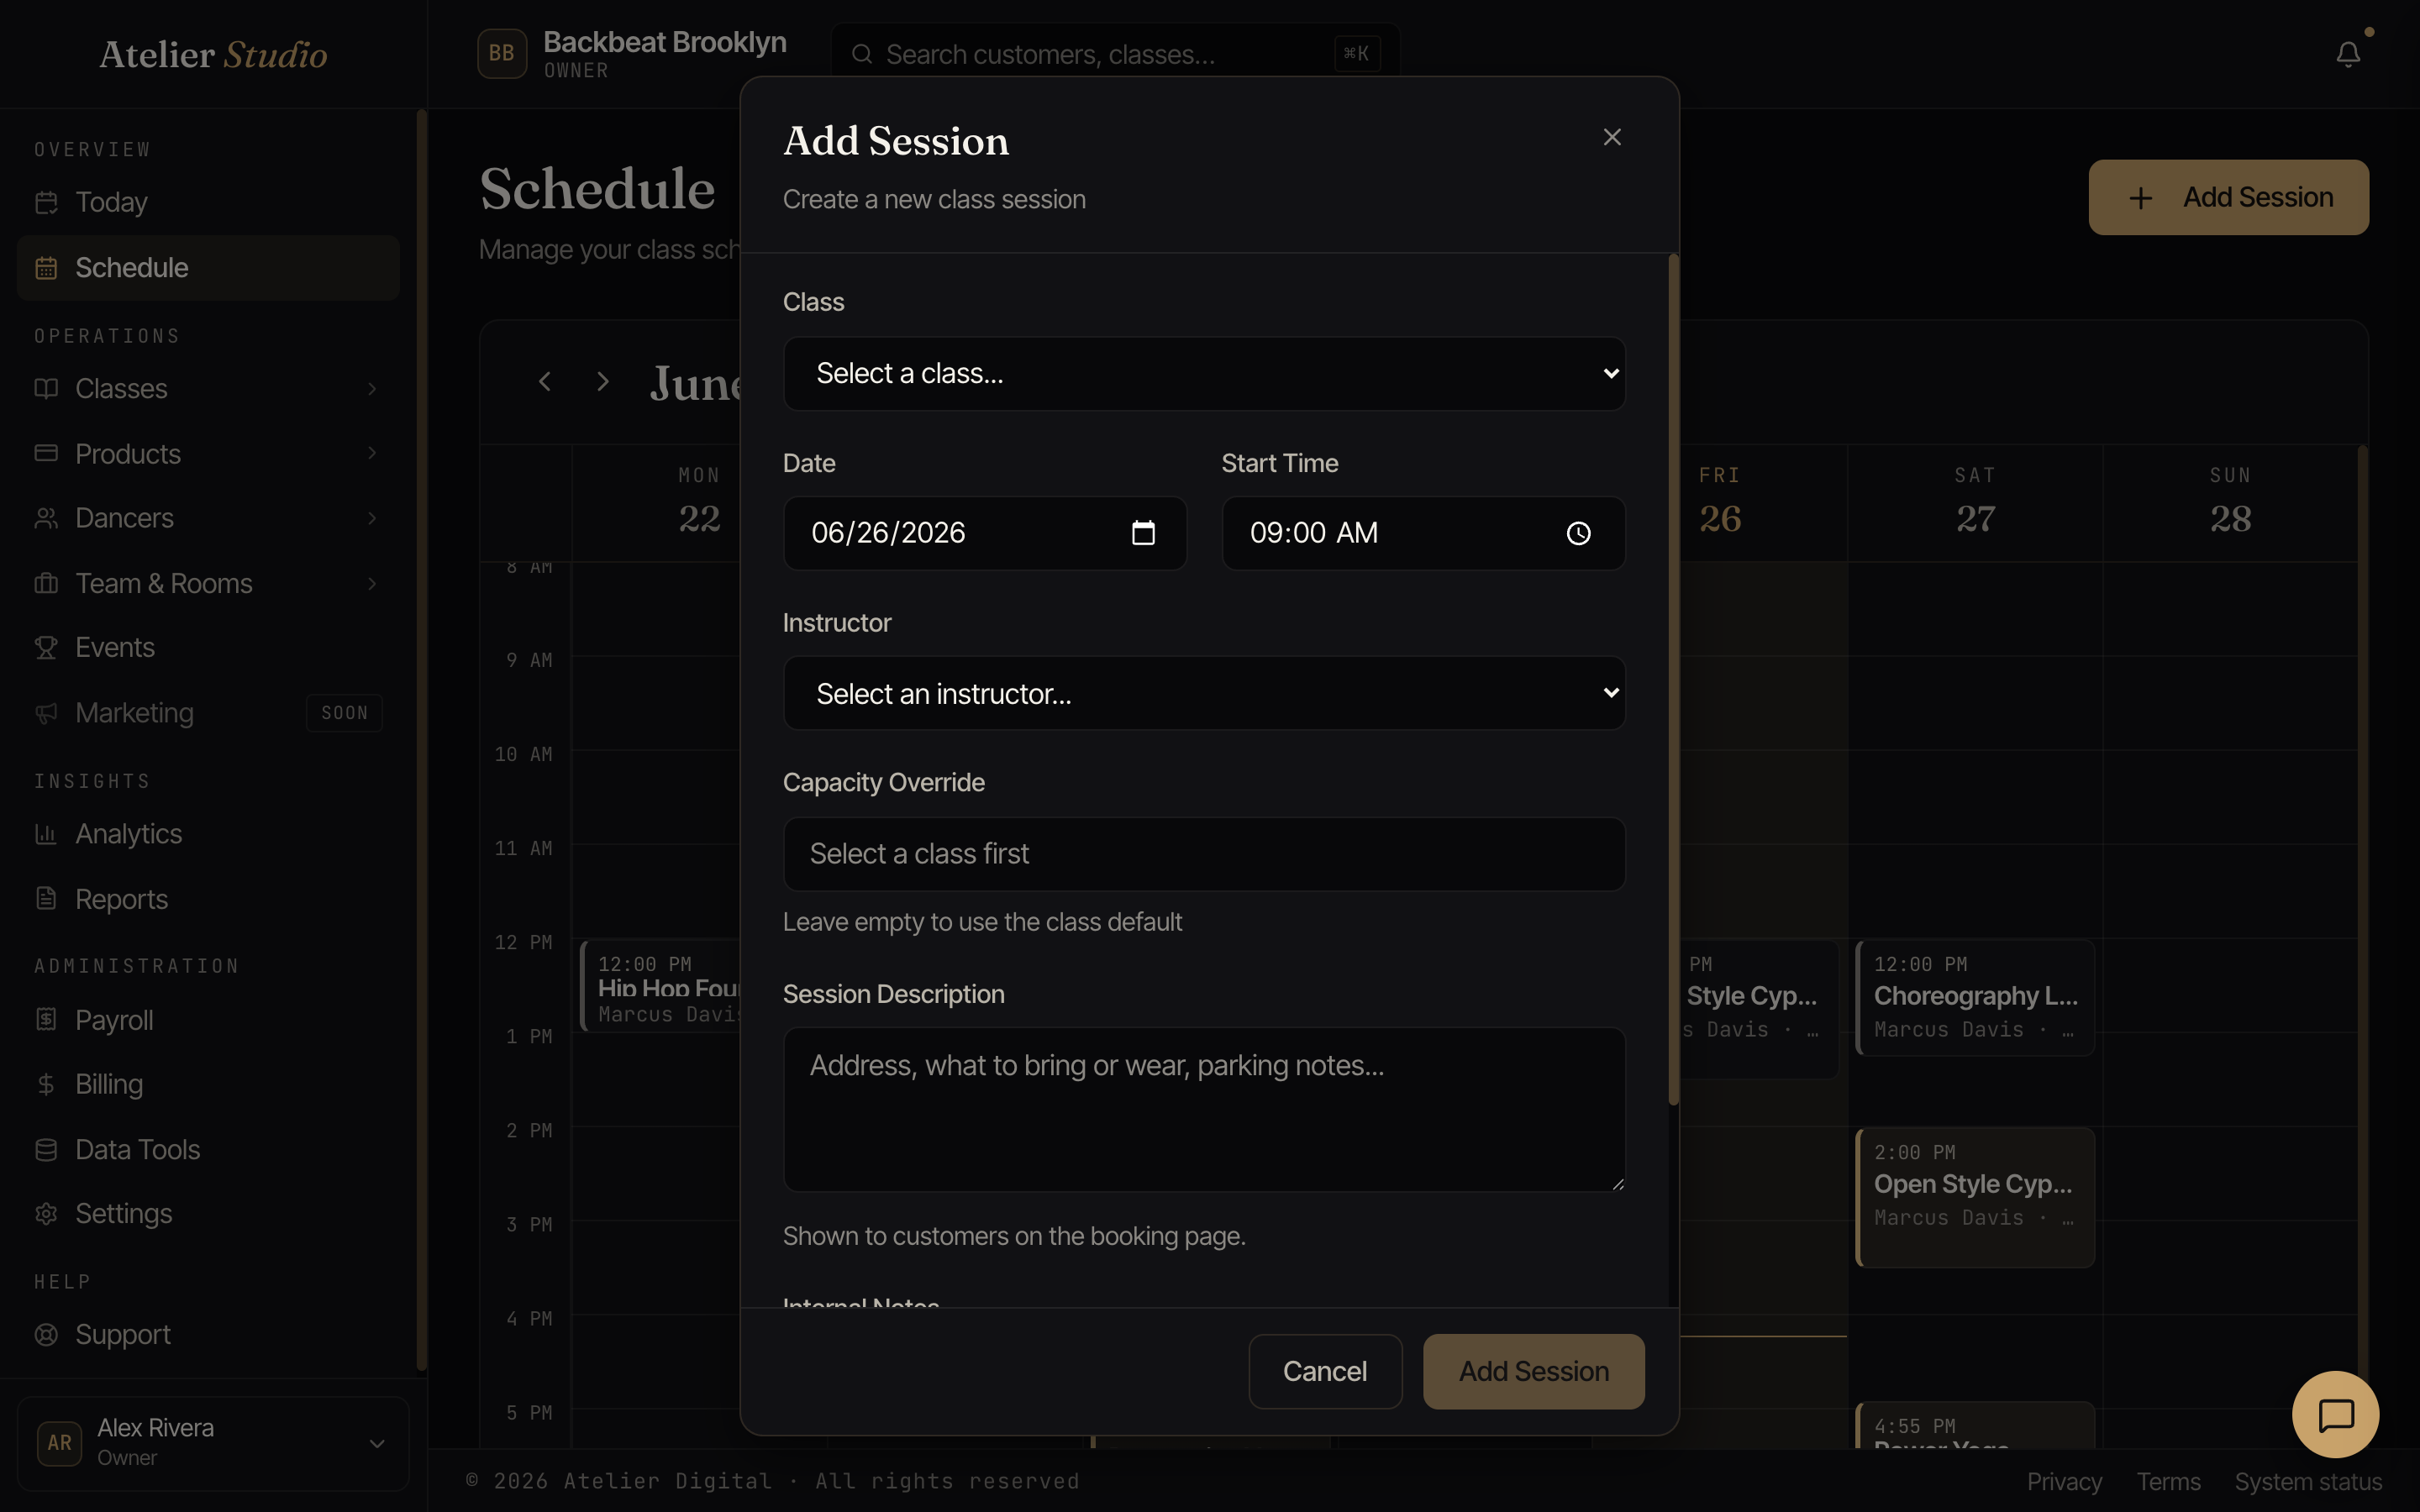Open the Privacy link

[2064, 1482]
